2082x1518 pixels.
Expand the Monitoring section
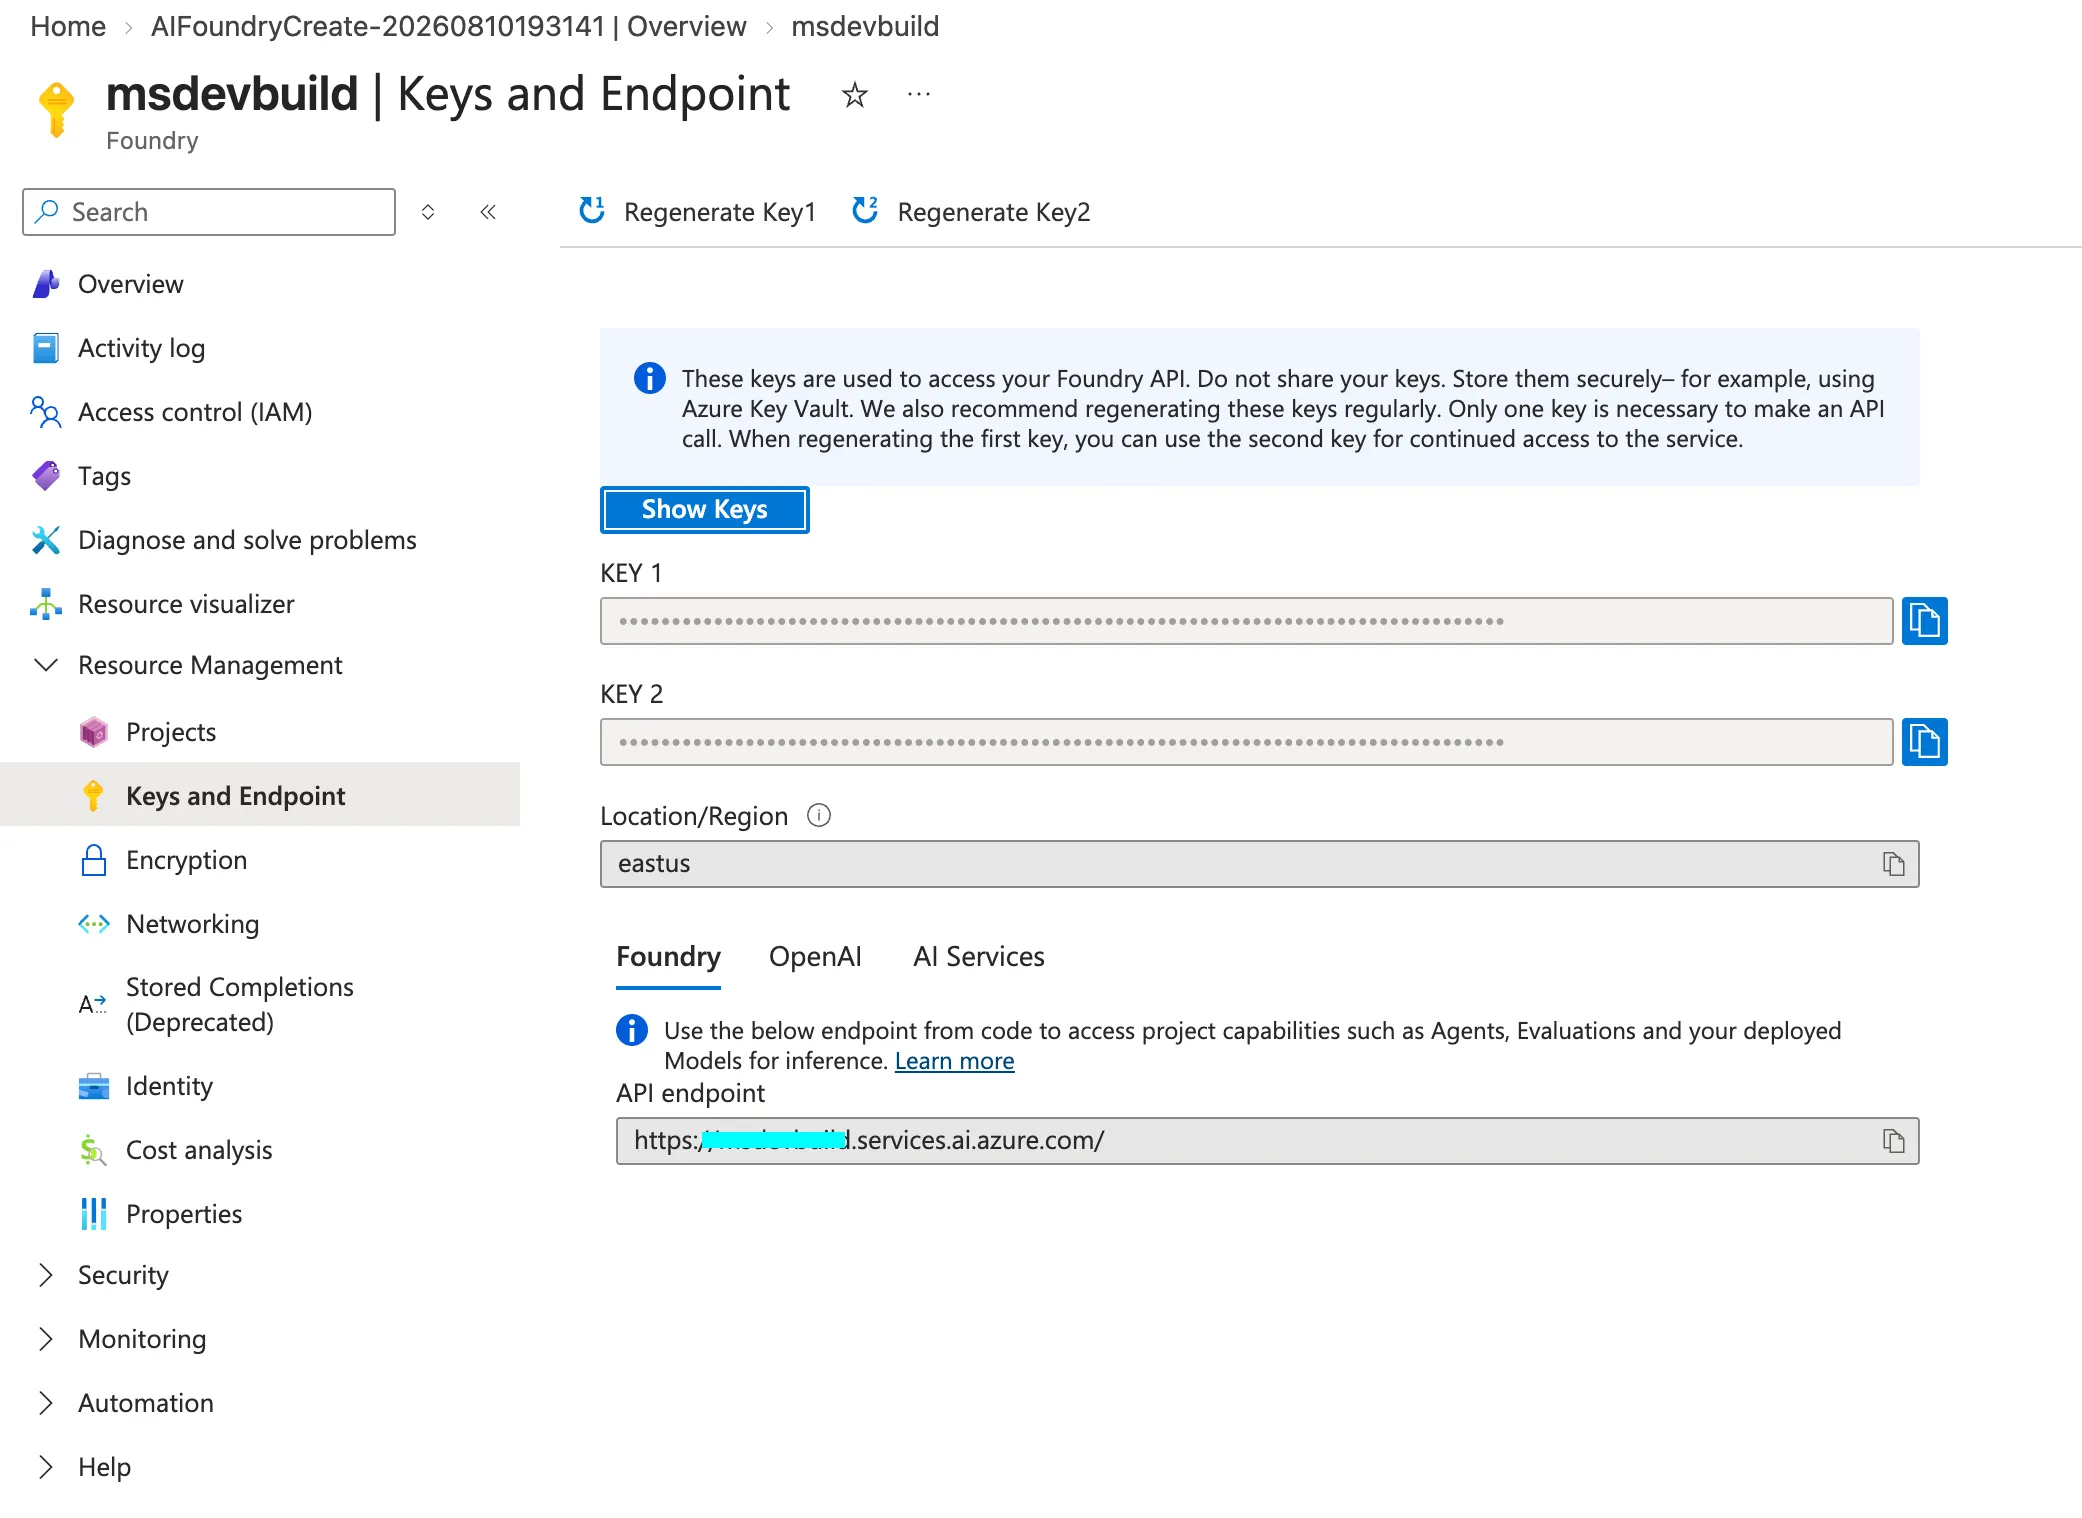(46, 1339)
